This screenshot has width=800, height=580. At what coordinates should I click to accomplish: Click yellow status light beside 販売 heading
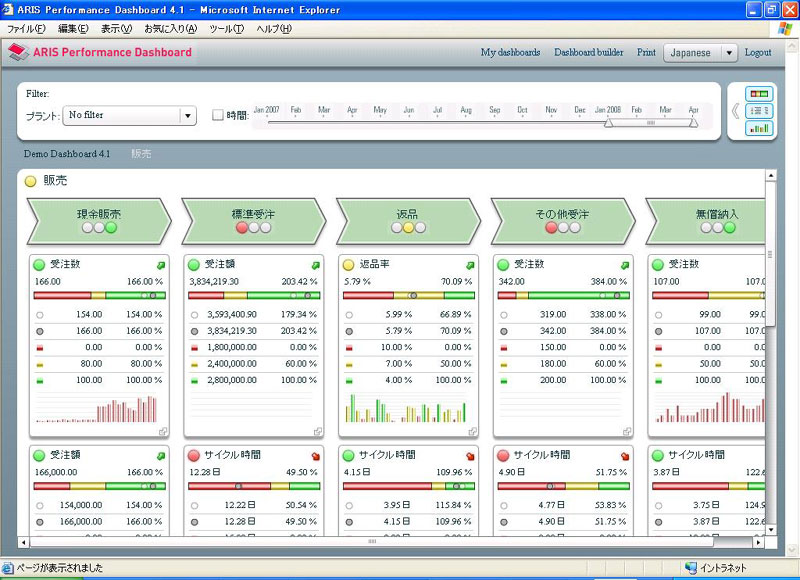(x=31, y=181)
